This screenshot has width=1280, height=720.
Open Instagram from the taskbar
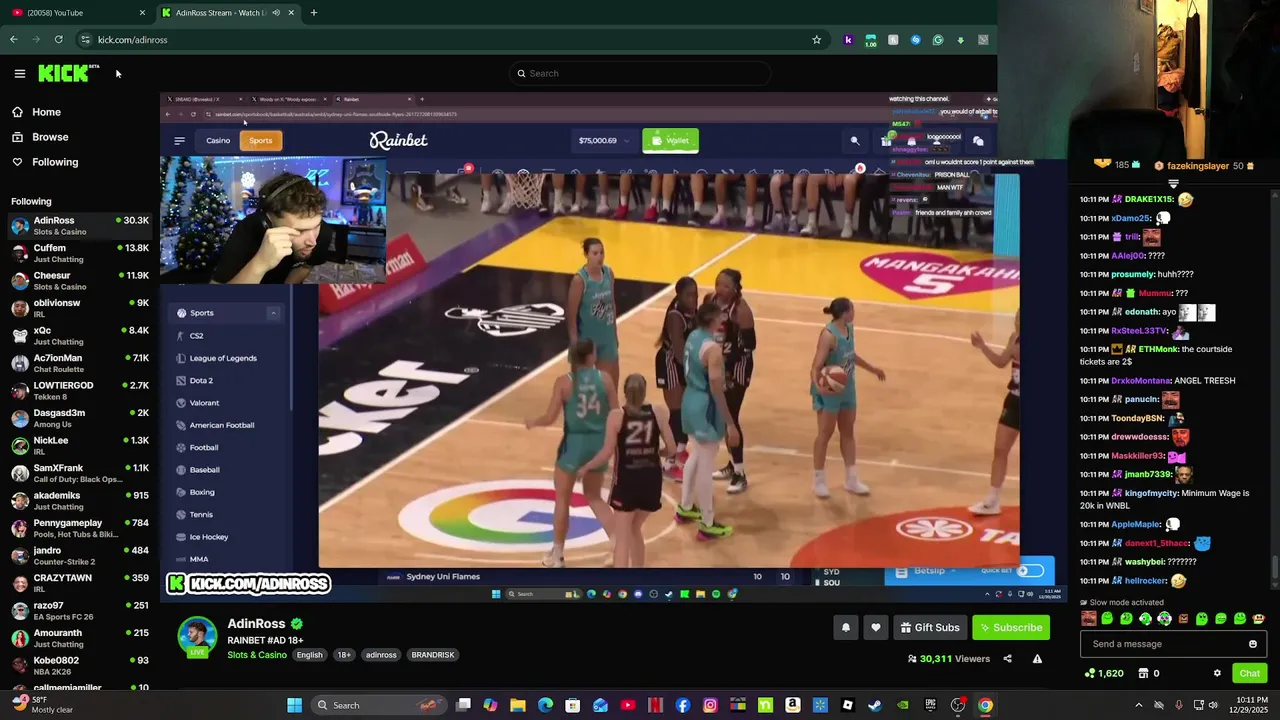(710, 705)
